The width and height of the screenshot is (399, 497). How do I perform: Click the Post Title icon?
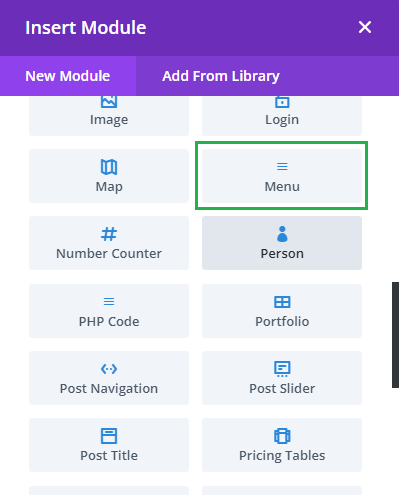coord(109,436)
